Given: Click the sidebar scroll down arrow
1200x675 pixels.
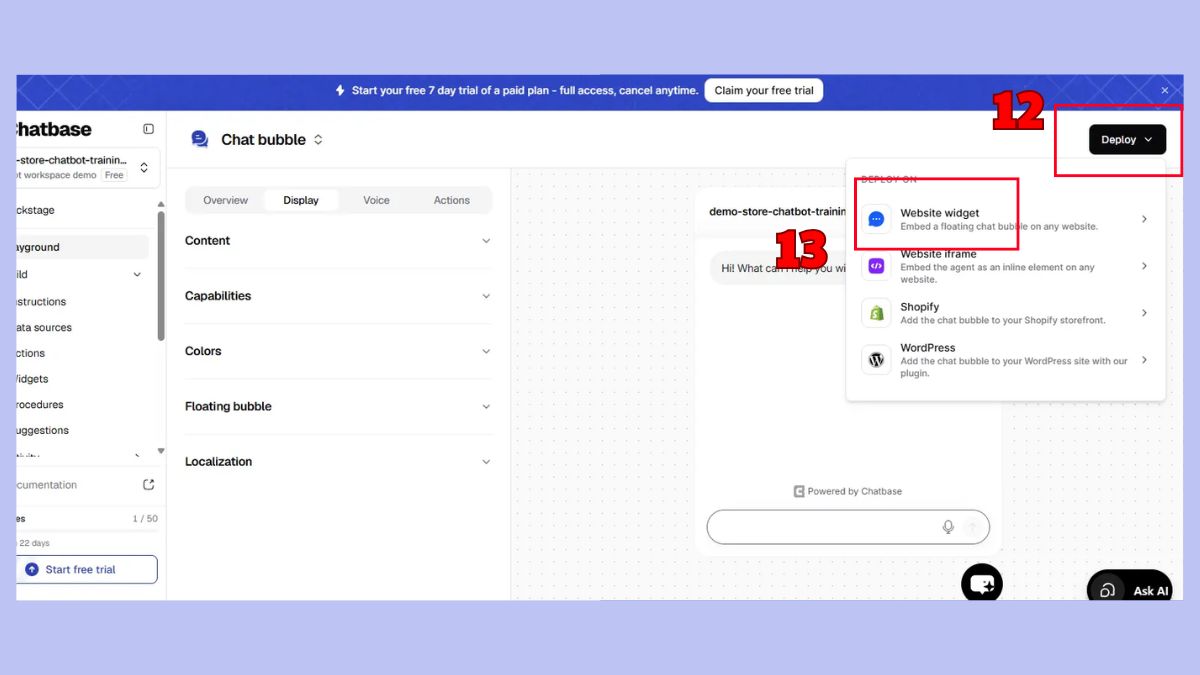Looking at the screenshot, I should [x=161, y=451].
